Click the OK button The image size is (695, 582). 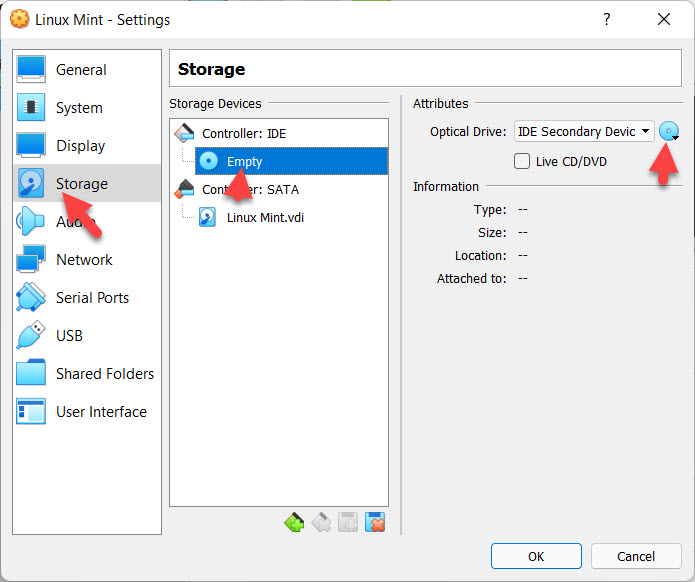[x=536, y=556]
